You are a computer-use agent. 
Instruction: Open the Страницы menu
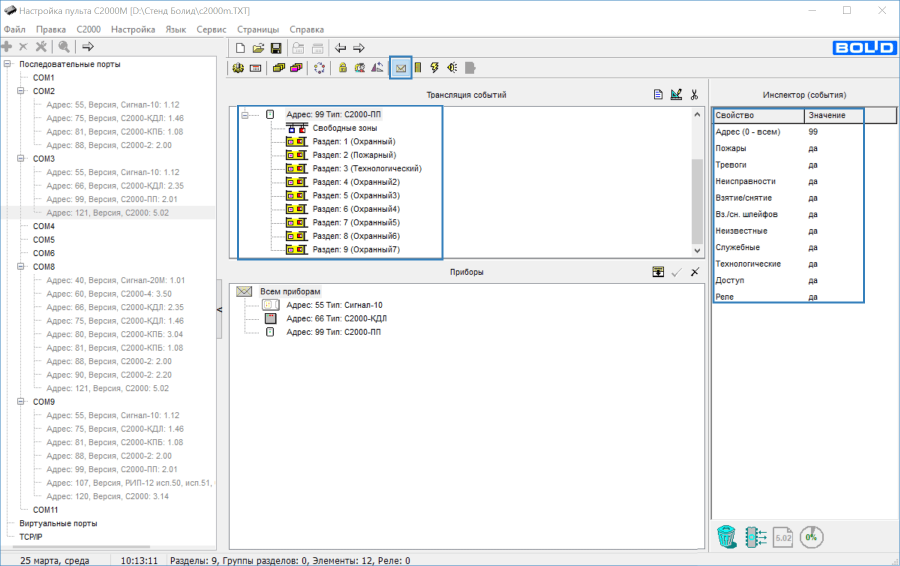click(x=258, y=29)
